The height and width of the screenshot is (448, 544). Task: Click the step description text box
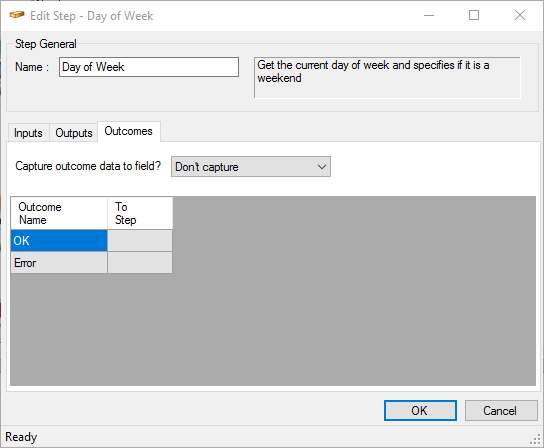(x=387, y=78)
